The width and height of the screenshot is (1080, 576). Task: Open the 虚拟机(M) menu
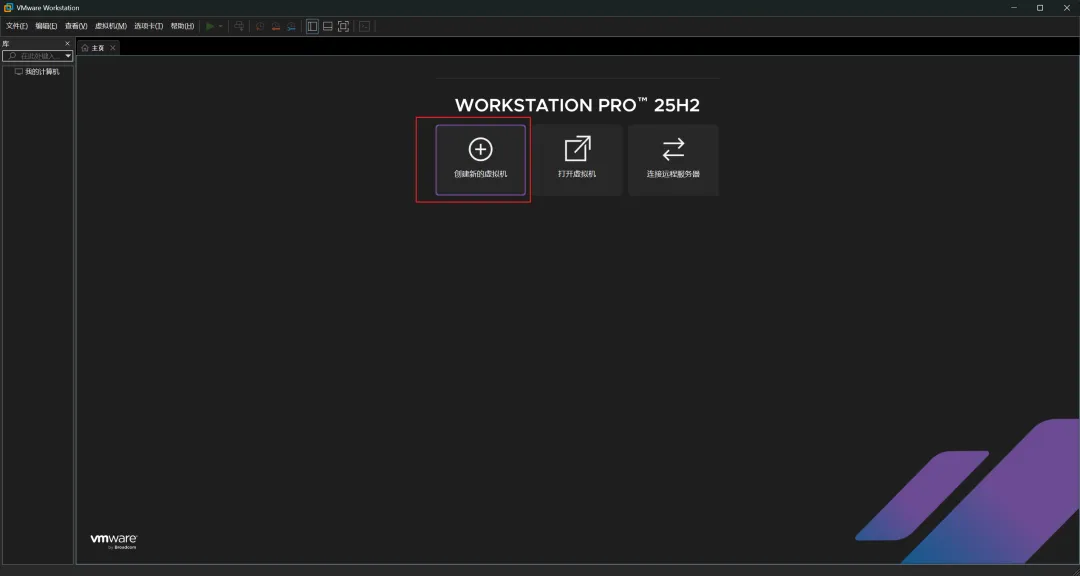(110, 26)
